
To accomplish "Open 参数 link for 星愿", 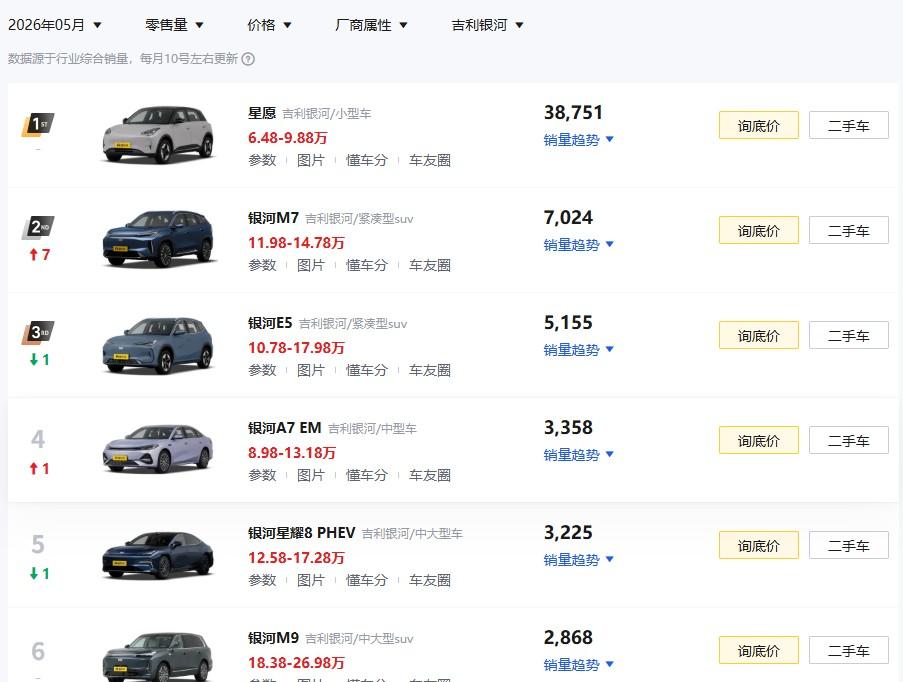I will click(x=262, y=160).
